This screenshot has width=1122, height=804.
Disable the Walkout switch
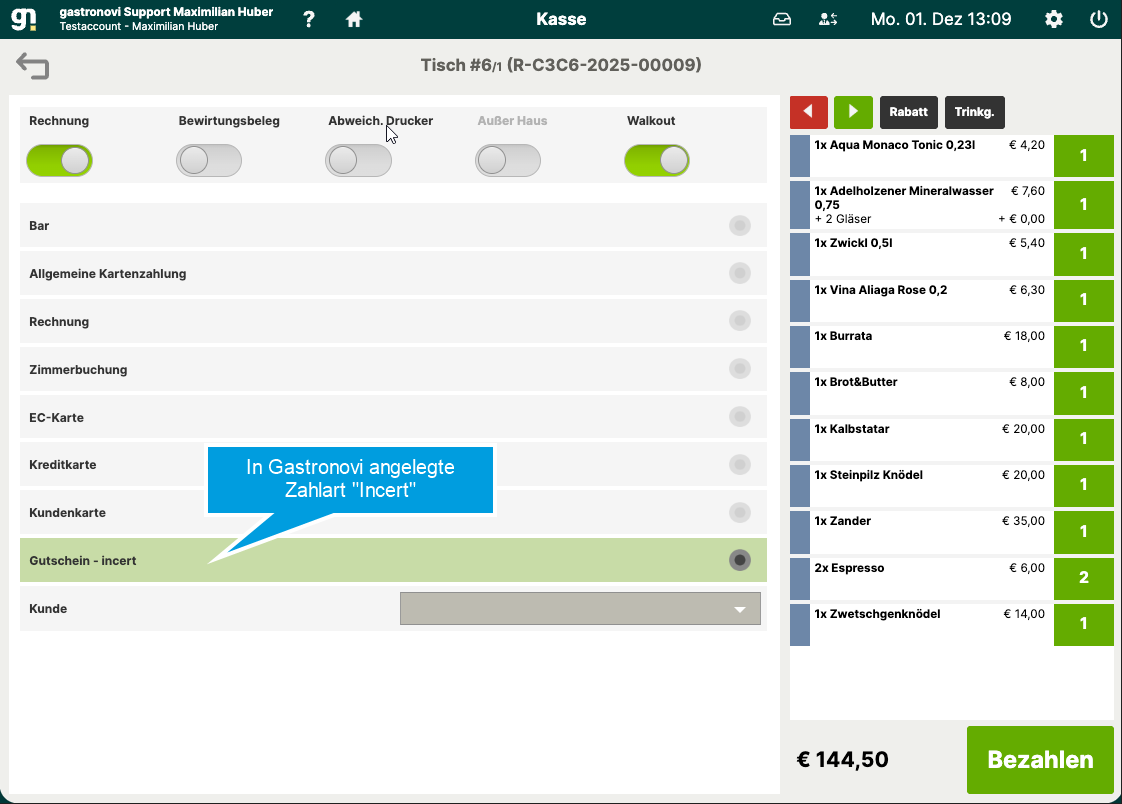[x=657, y=160]
